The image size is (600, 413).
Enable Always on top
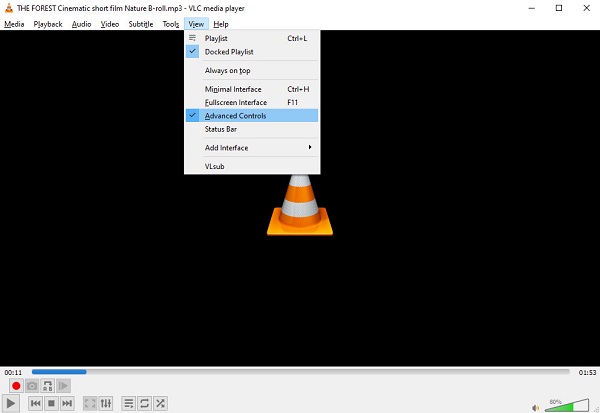pyautogui.click(x=252, y=70)
